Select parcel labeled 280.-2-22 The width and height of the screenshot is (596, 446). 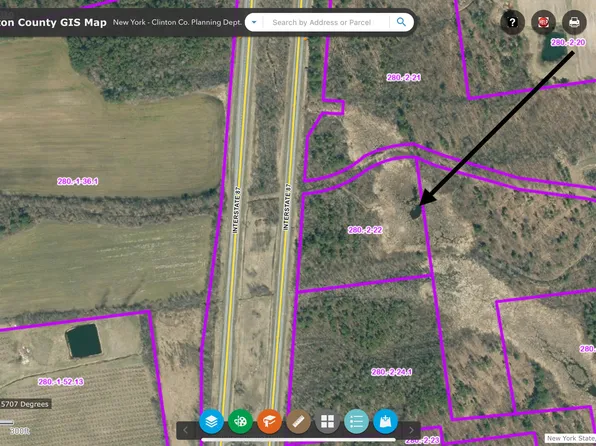tap(365, 230)
